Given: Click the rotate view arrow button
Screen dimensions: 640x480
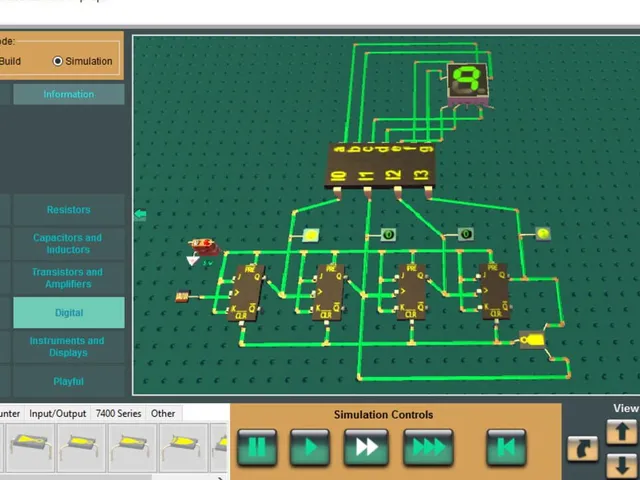Looking at the screenshot, I should [x=583, y=449].
